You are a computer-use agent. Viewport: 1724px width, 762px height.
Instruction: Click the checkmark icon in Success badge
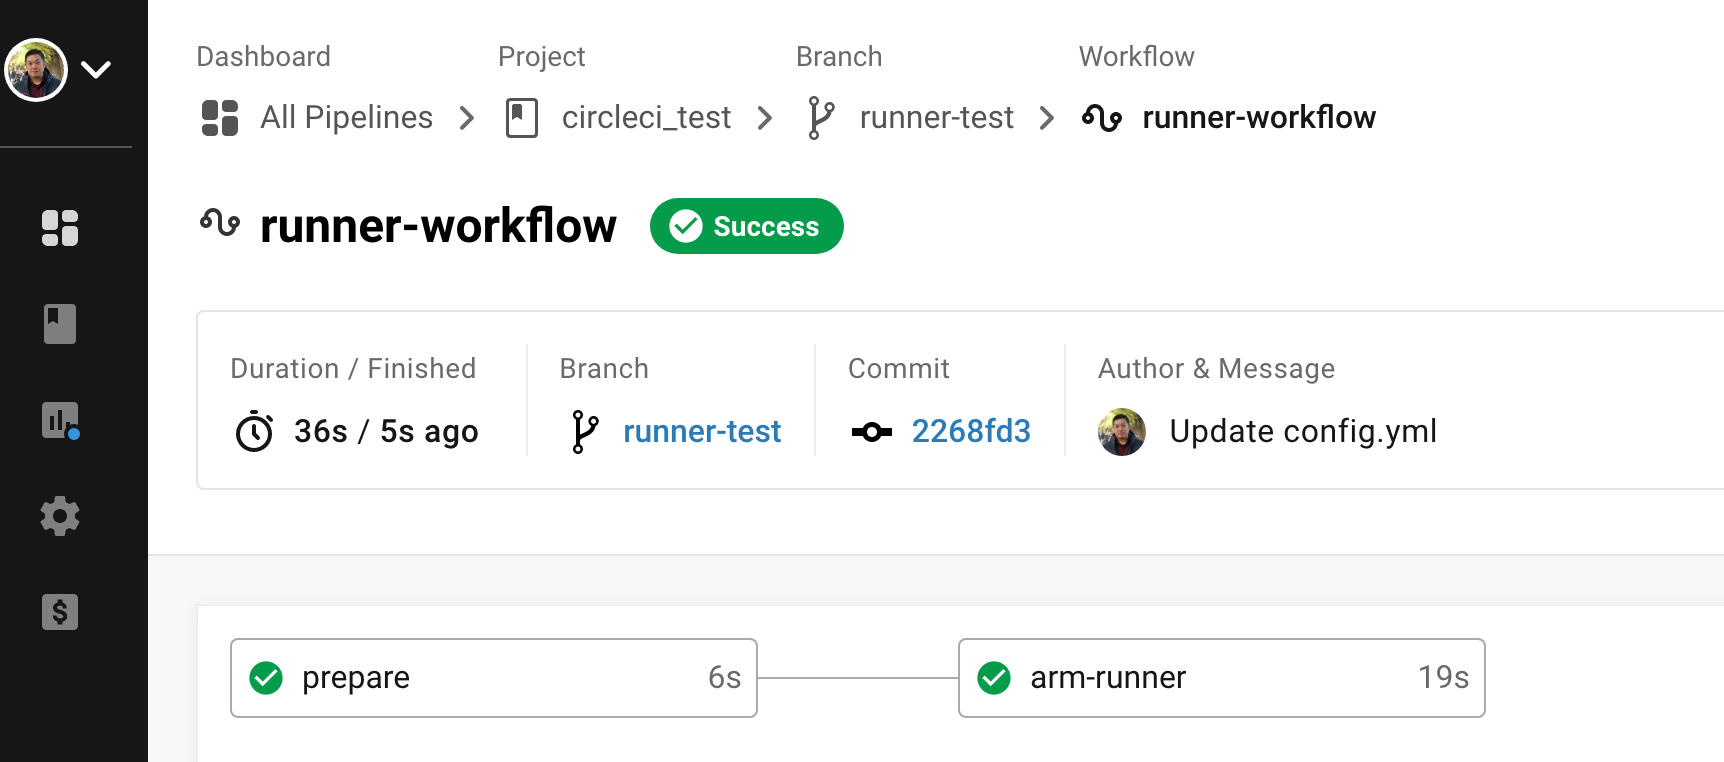point(686,226)
